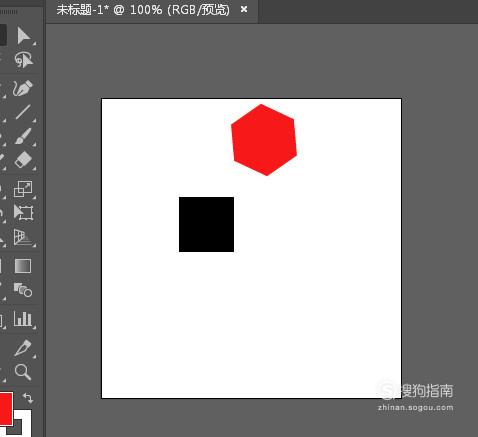Viewport: 478px width, 437px height.
Task: Choose the Lasso tool
Action: click(23, 60)
